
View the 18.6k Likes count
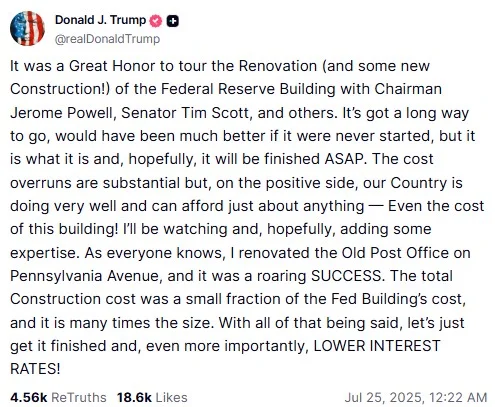134,397
